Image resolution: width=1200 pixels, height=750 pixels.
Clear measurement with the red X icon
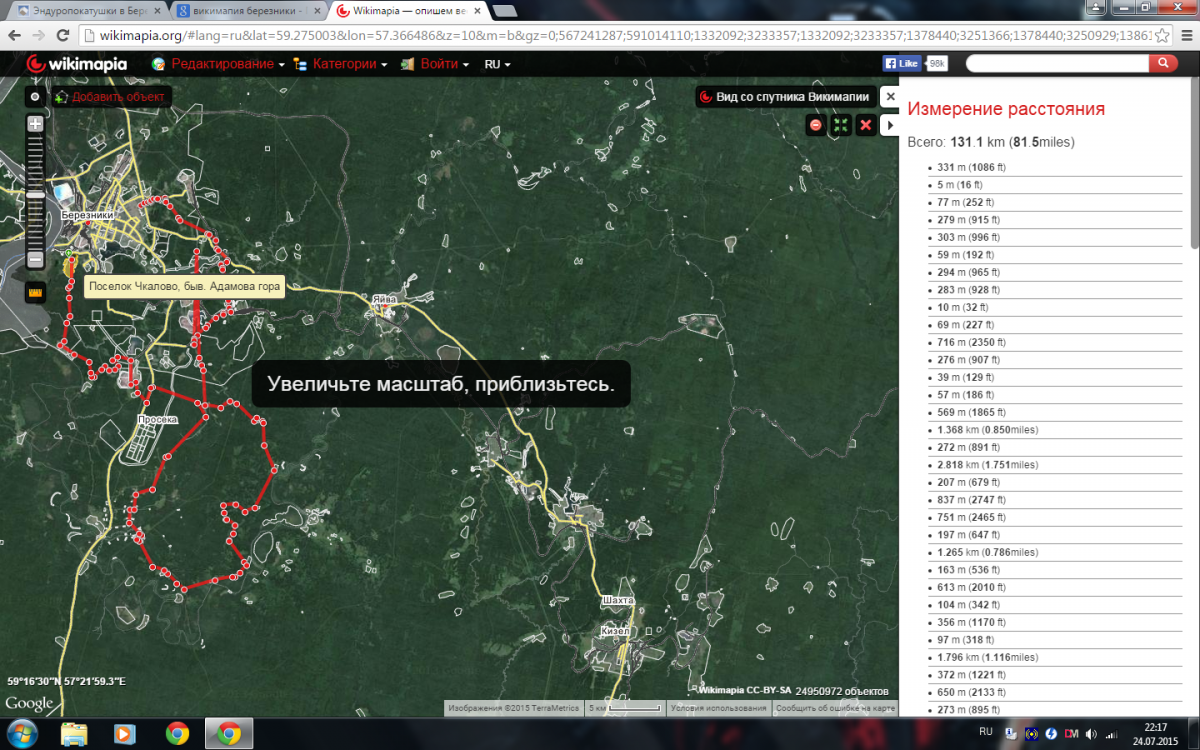(866, 125)
